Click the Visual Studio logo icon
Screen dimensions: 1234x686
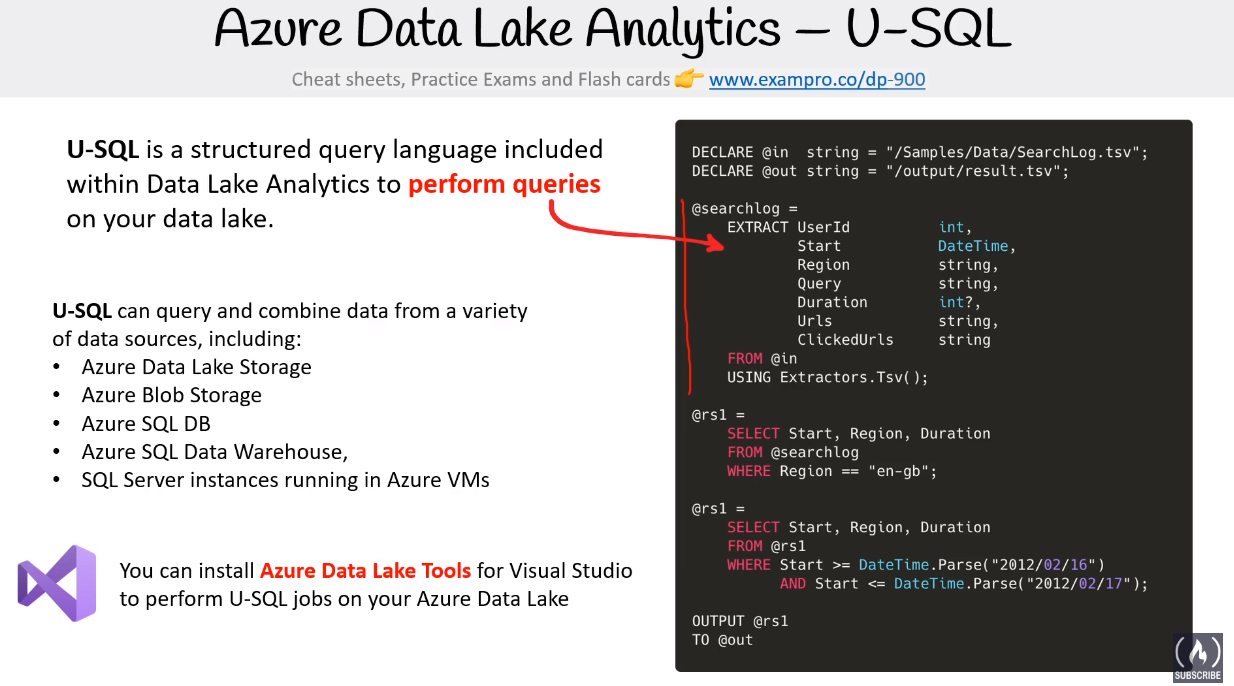tap(57, 583)
